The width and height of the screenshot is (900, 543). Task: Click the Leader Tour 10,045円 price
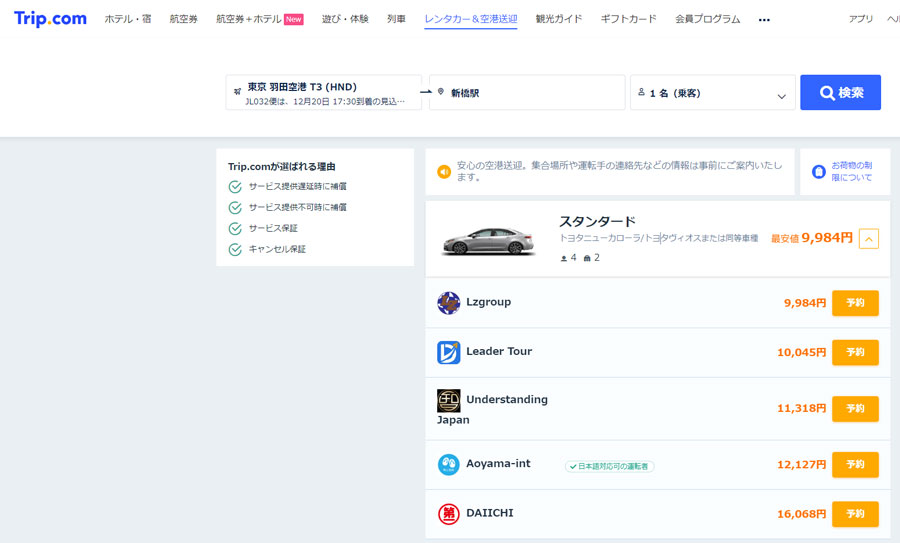pos(801,352)
